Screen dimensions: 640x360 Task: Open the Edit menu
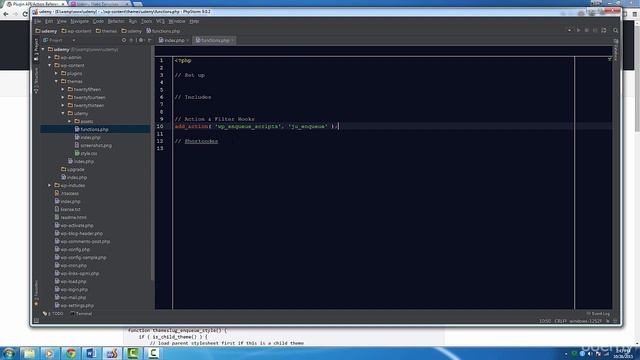[x=49, y=21]
